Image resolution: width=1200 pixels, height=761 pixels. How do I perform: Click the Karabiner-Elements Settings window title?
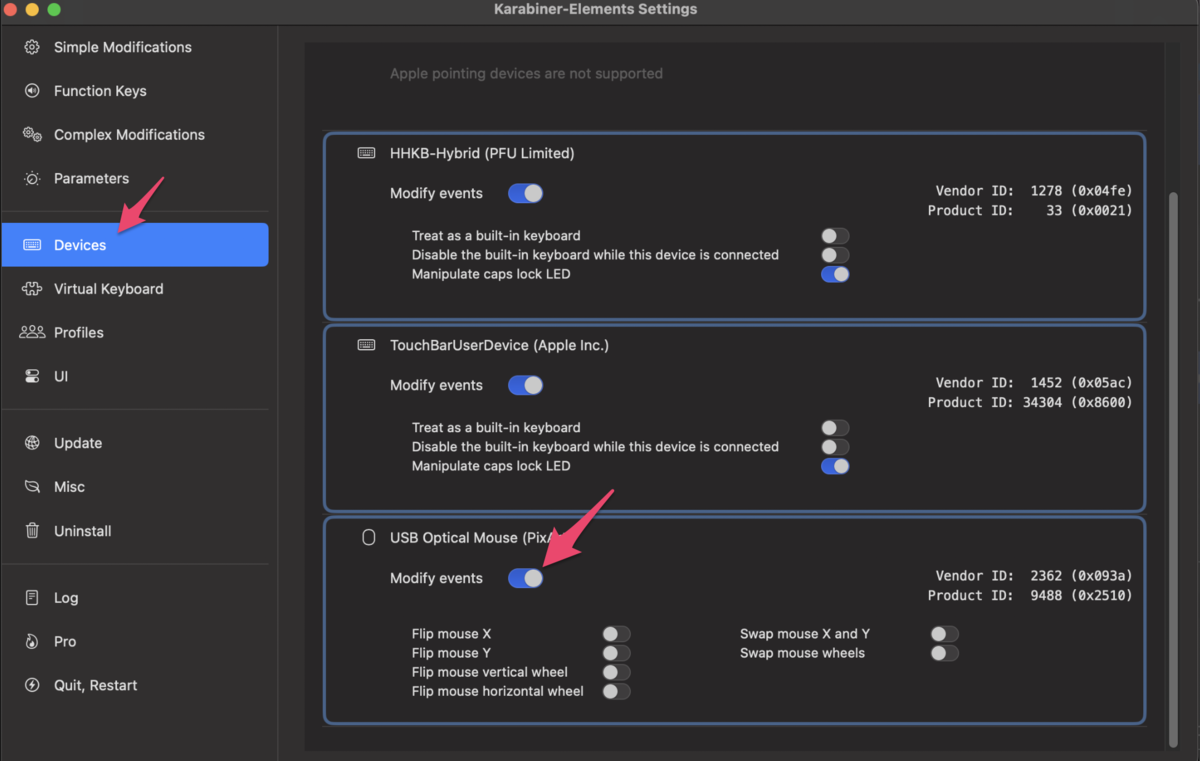click(x=596, y=9)
